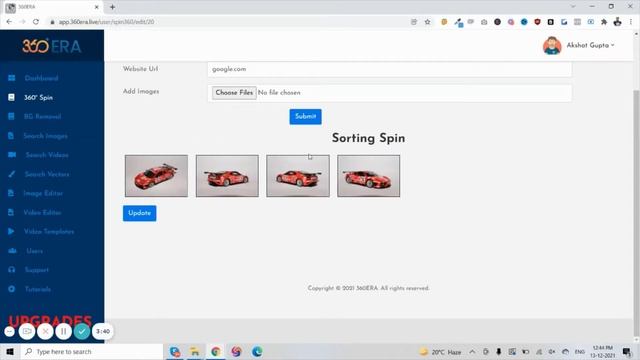This screenshot has width=640, height=360.
Task: Click the camera extension icon
Action: tap(484, 22)
